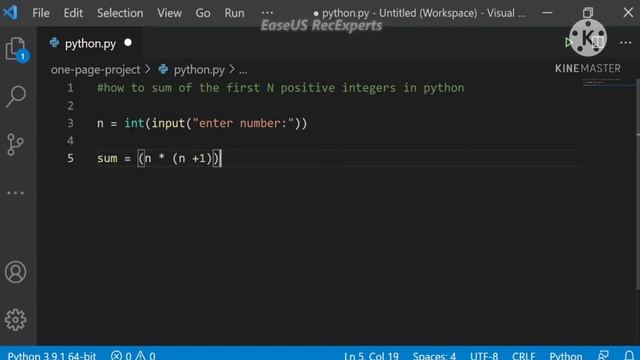Open the Selection menu

(120, 13)
